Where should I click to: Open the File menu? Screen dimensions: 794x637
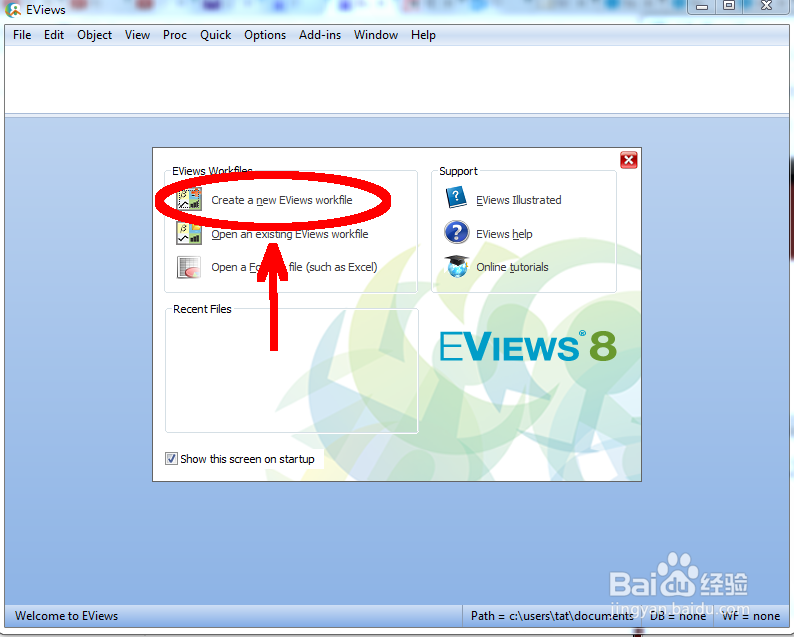[x=22, y=35]
